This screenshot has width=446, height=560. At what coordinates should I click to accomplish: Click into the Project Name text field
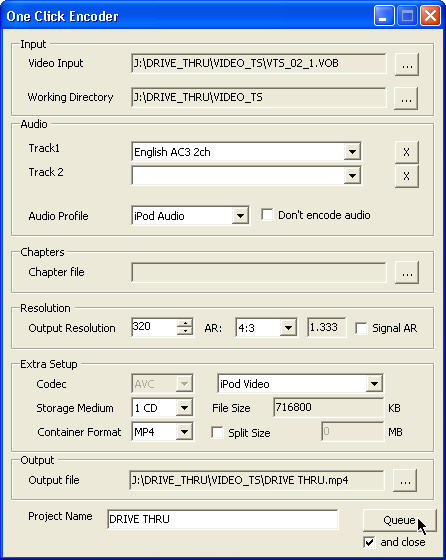tap(222, 519)
